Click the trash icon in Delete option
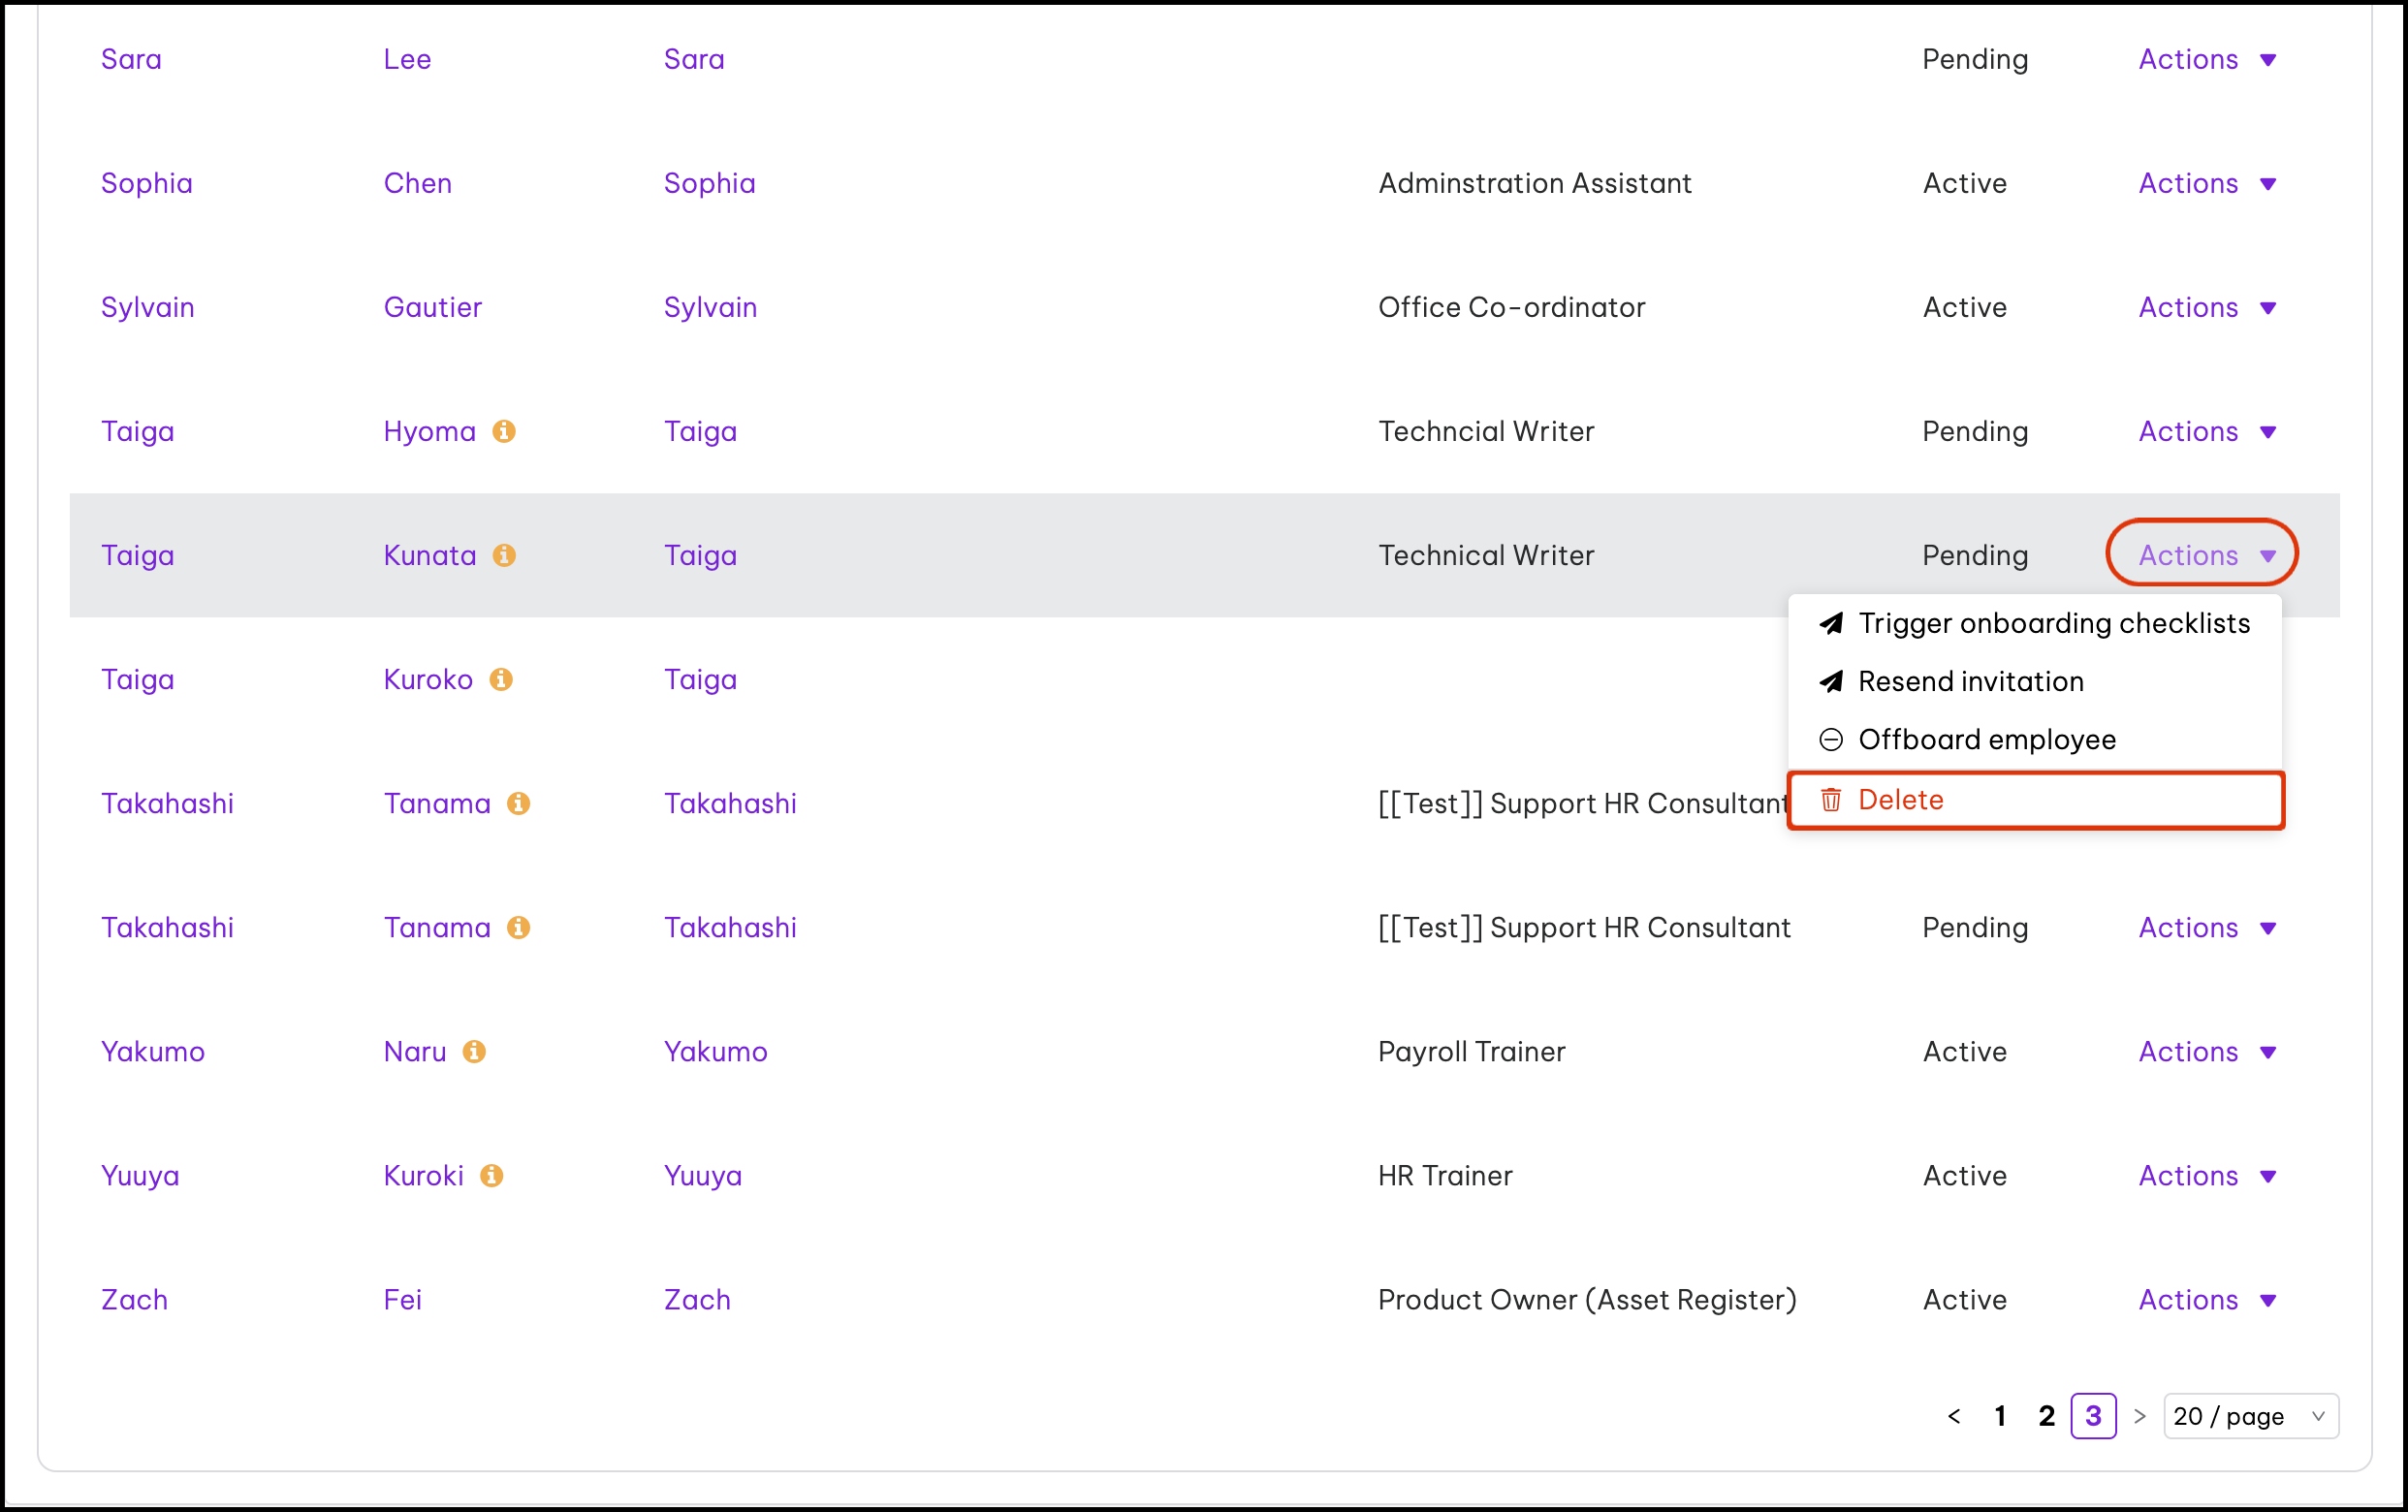The height and width of the screenshot is (1512, 2408). tap(1830, 800)
